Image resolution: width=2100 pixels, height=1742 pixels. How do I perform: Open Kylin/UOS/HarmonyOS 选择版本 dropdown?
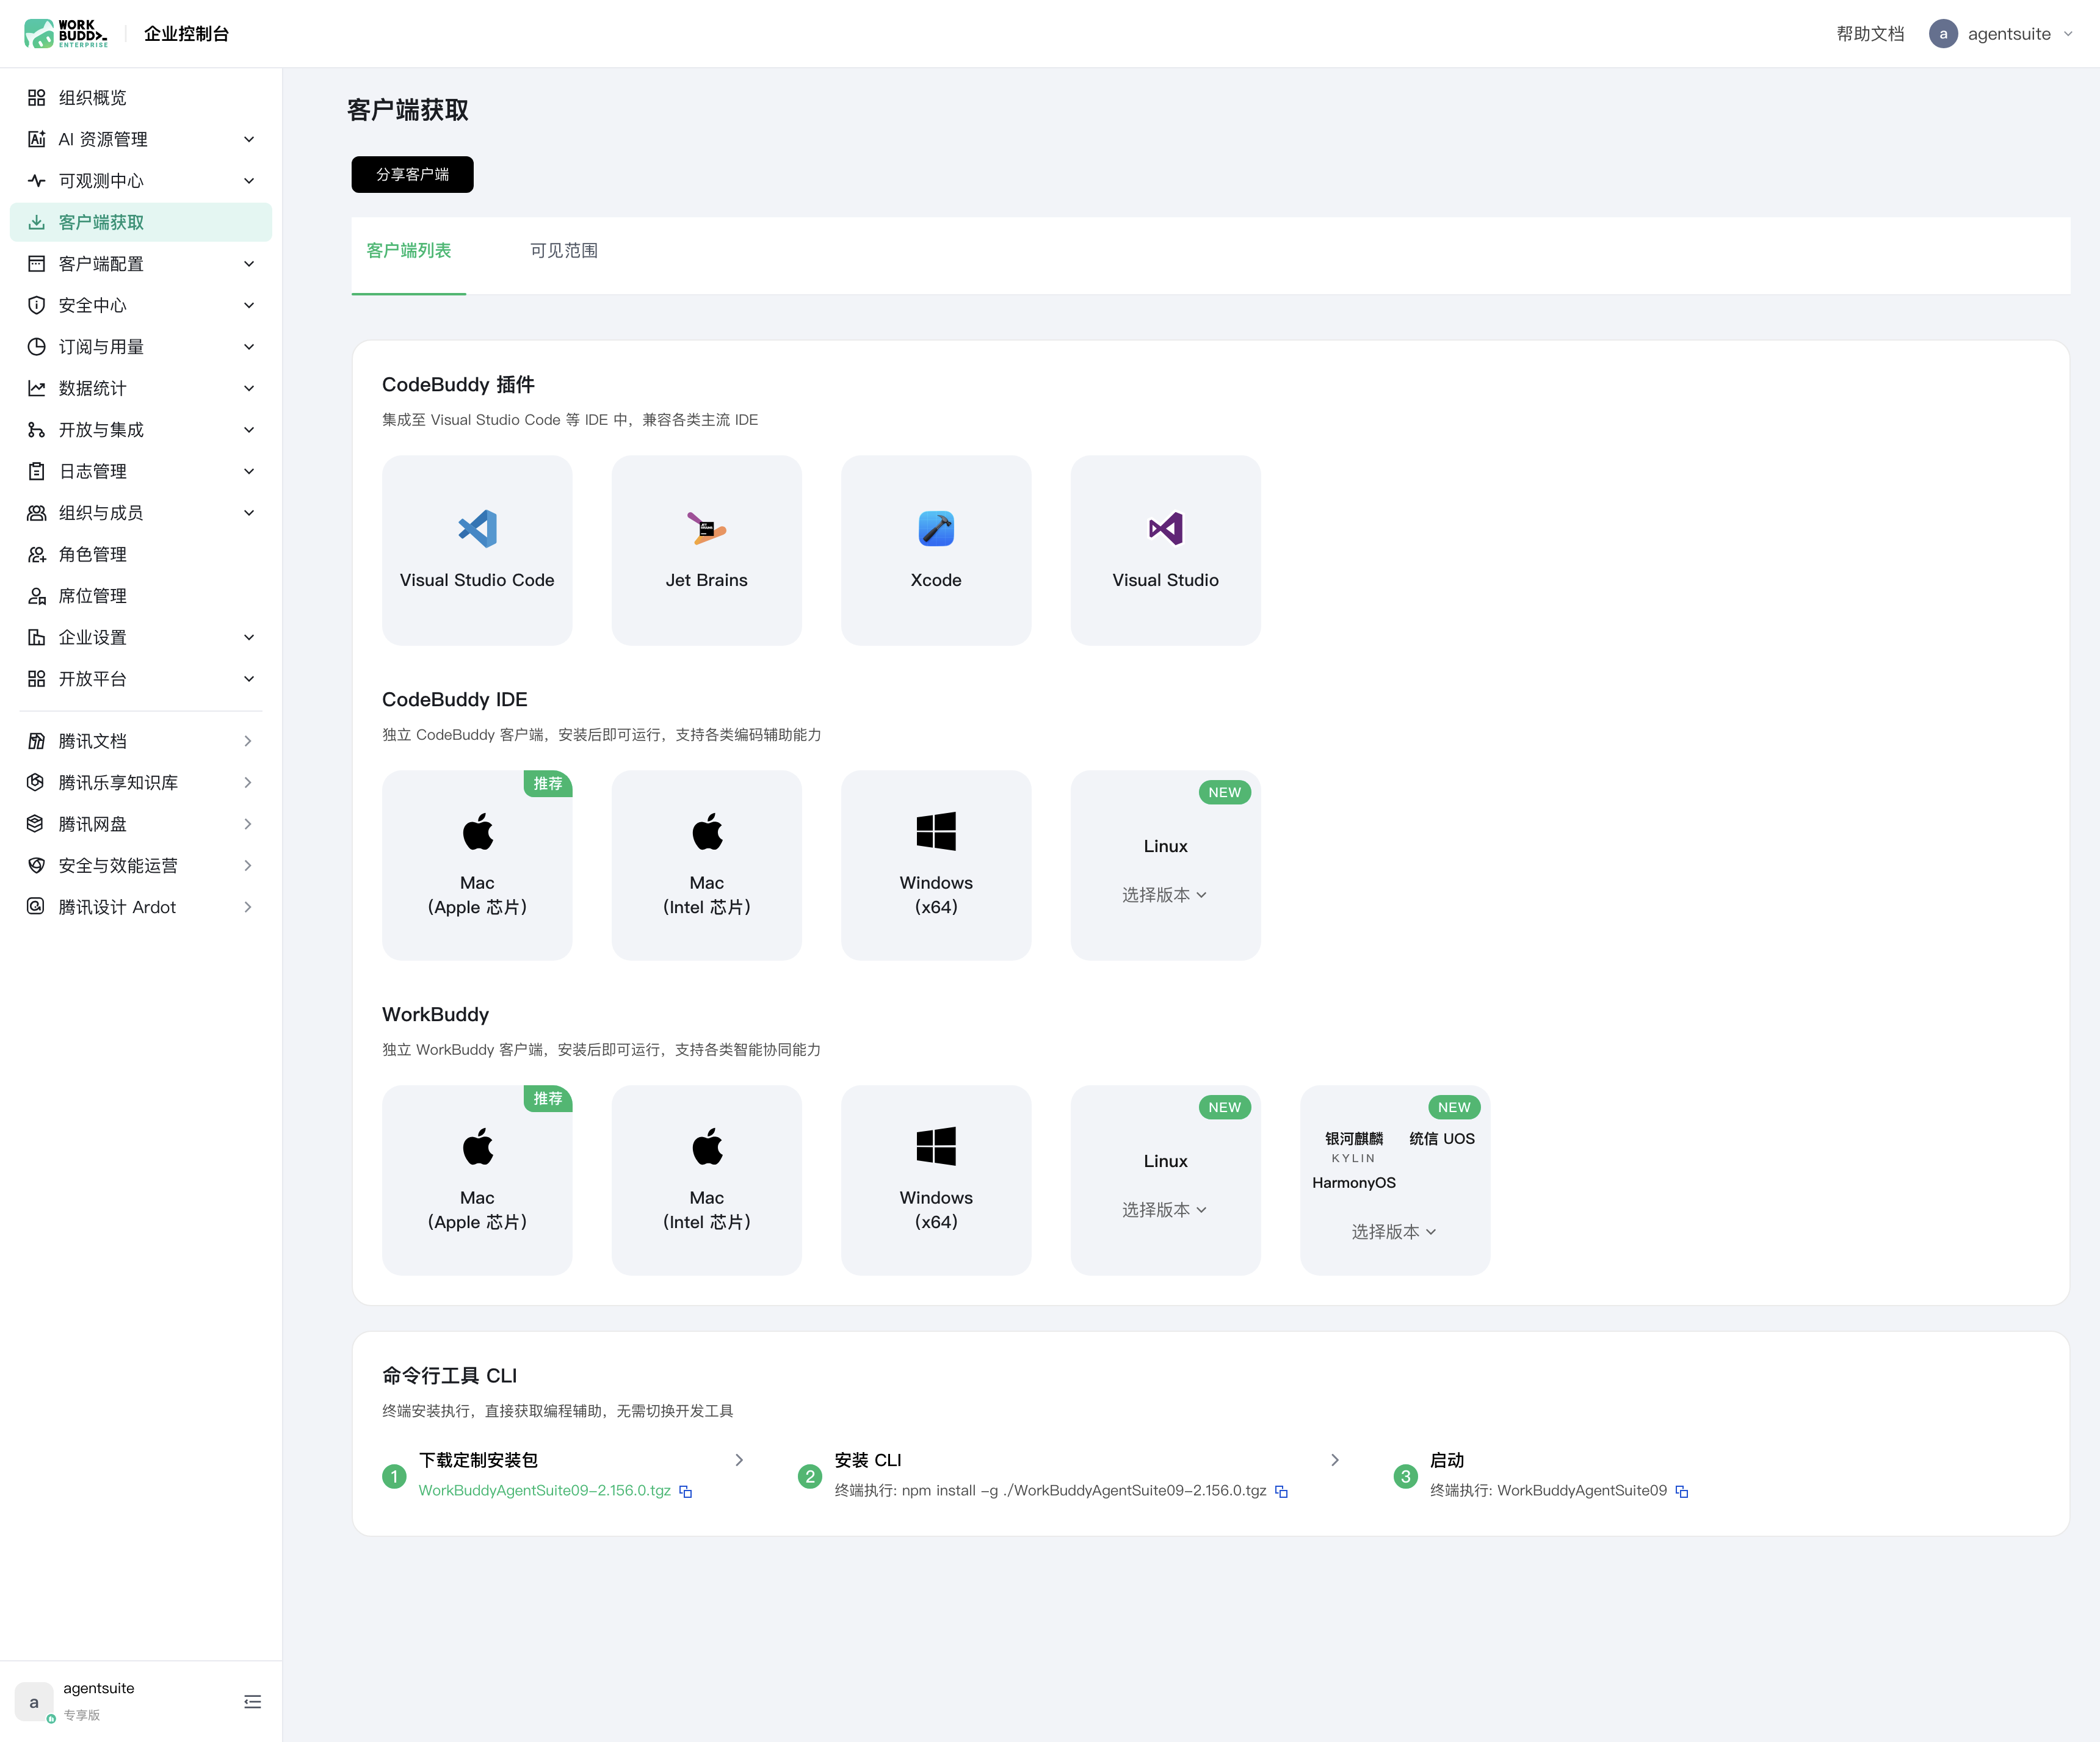(x=1394, y=1232)
